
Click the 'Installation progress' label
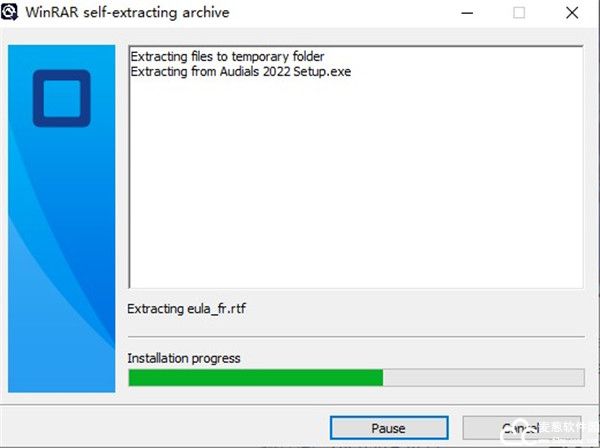click(x=184, y=358)
